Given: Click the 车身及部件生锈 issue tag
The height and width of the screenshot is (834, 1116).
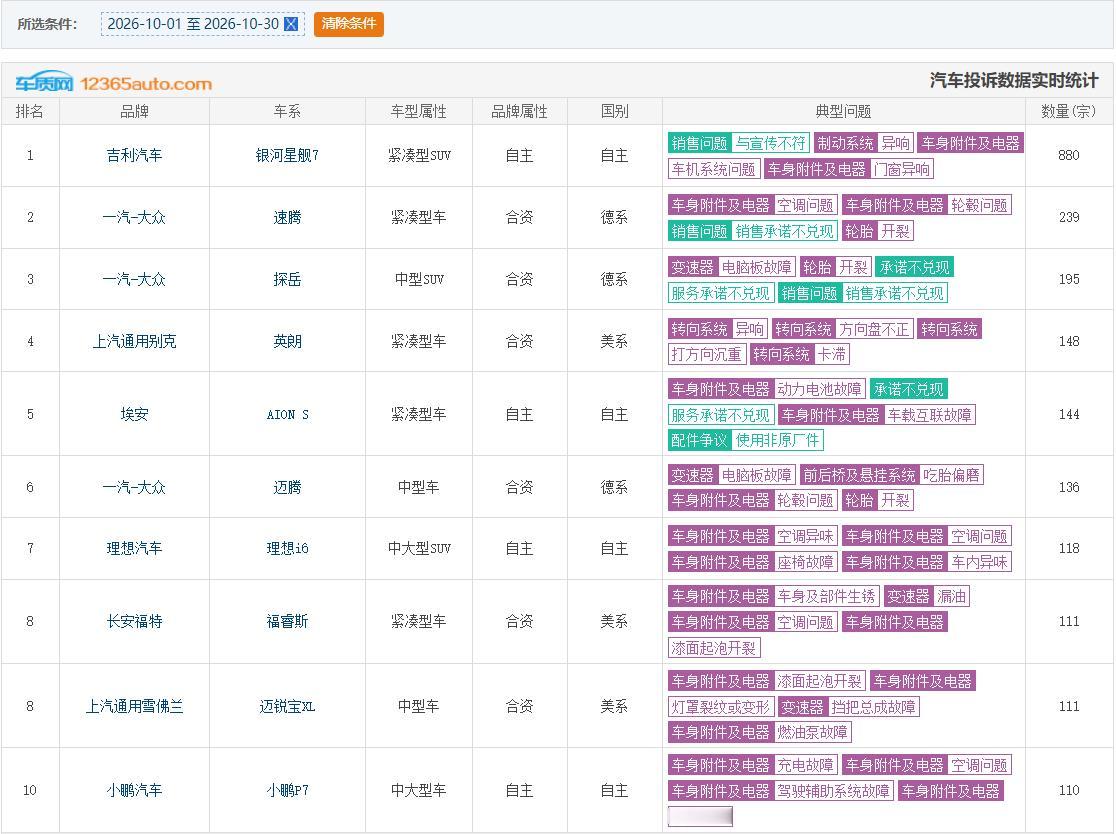Looking at the screenshot, I should [x=826, y=596].
